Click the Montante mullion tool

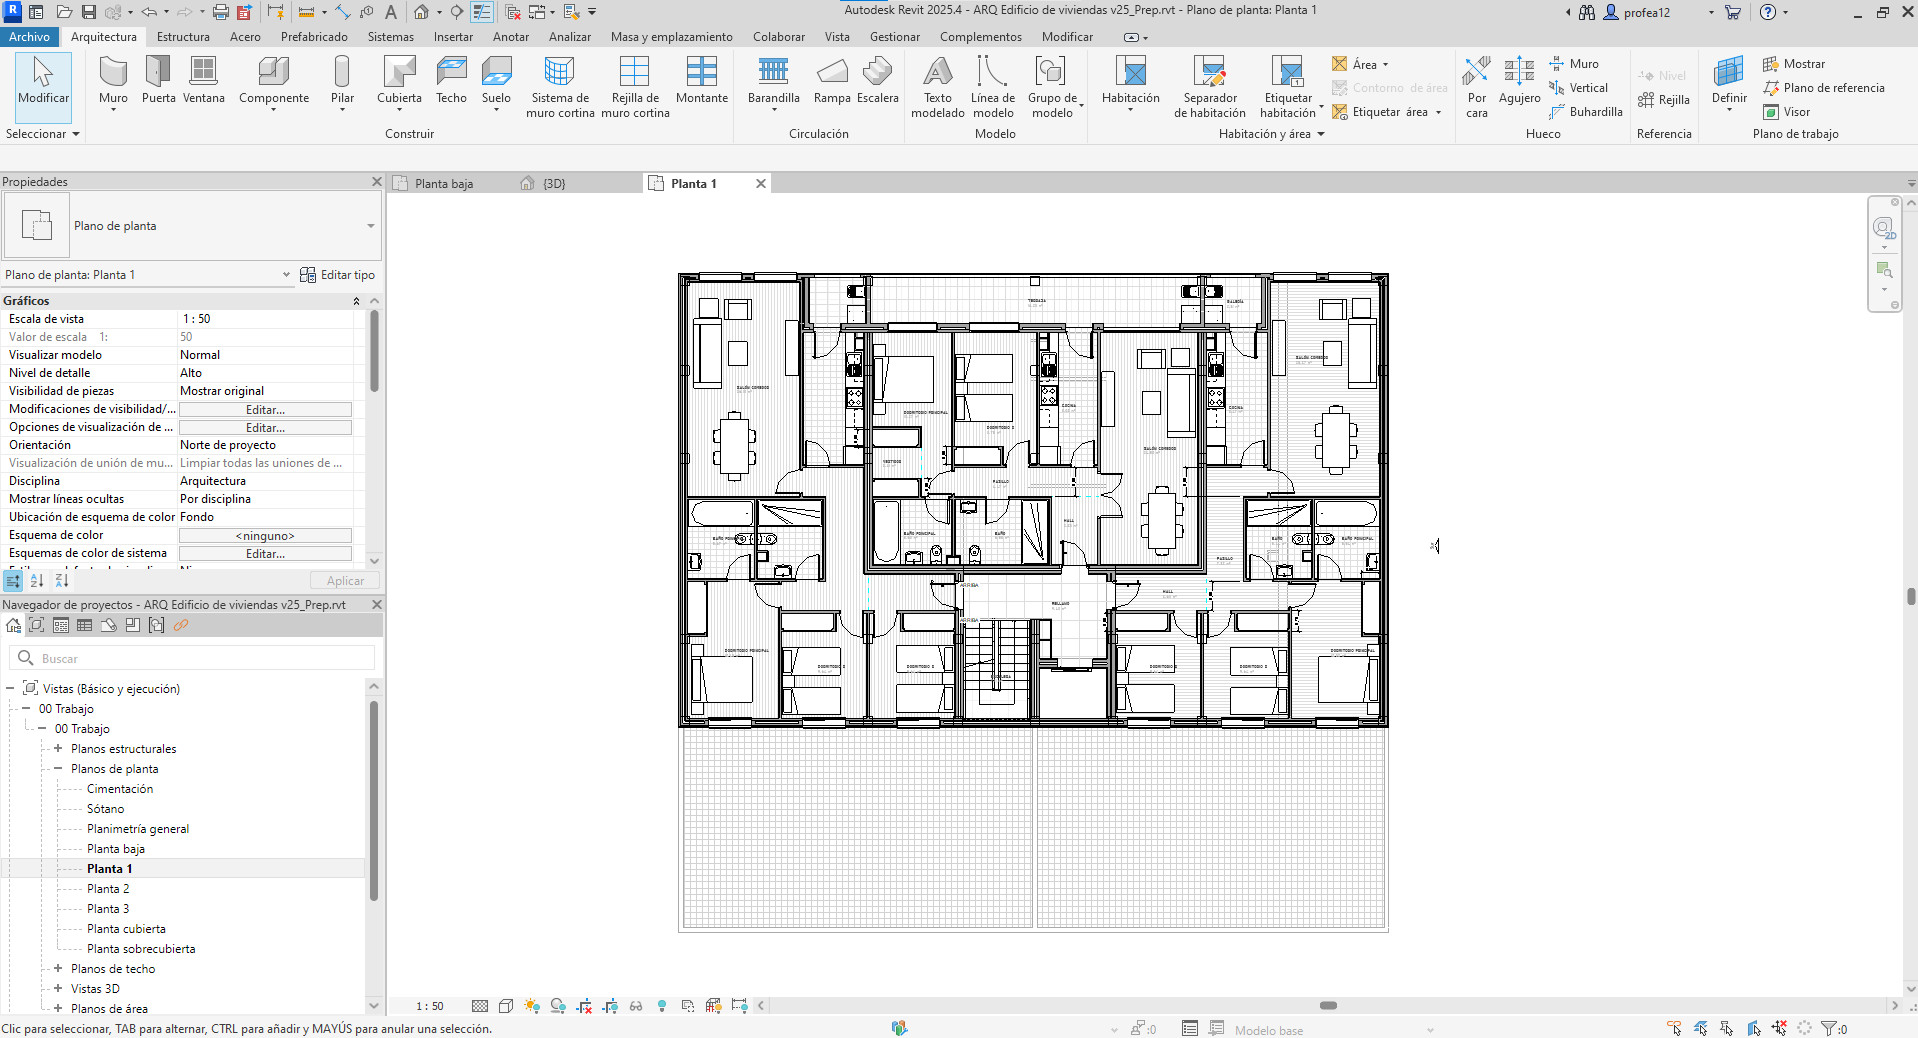701,80
